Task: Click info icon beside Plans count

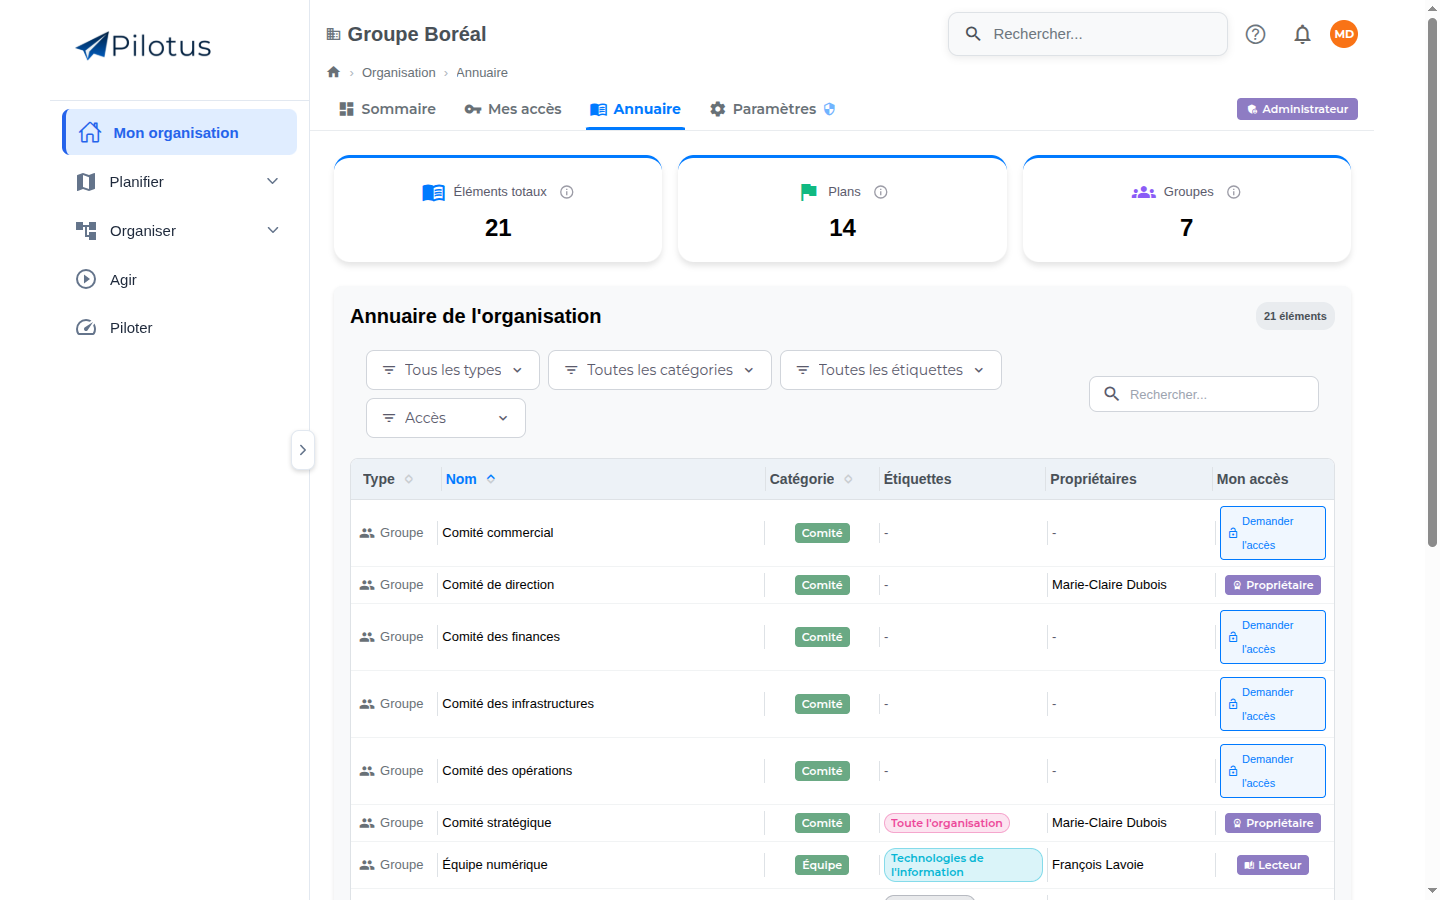Action: [881, 192]
